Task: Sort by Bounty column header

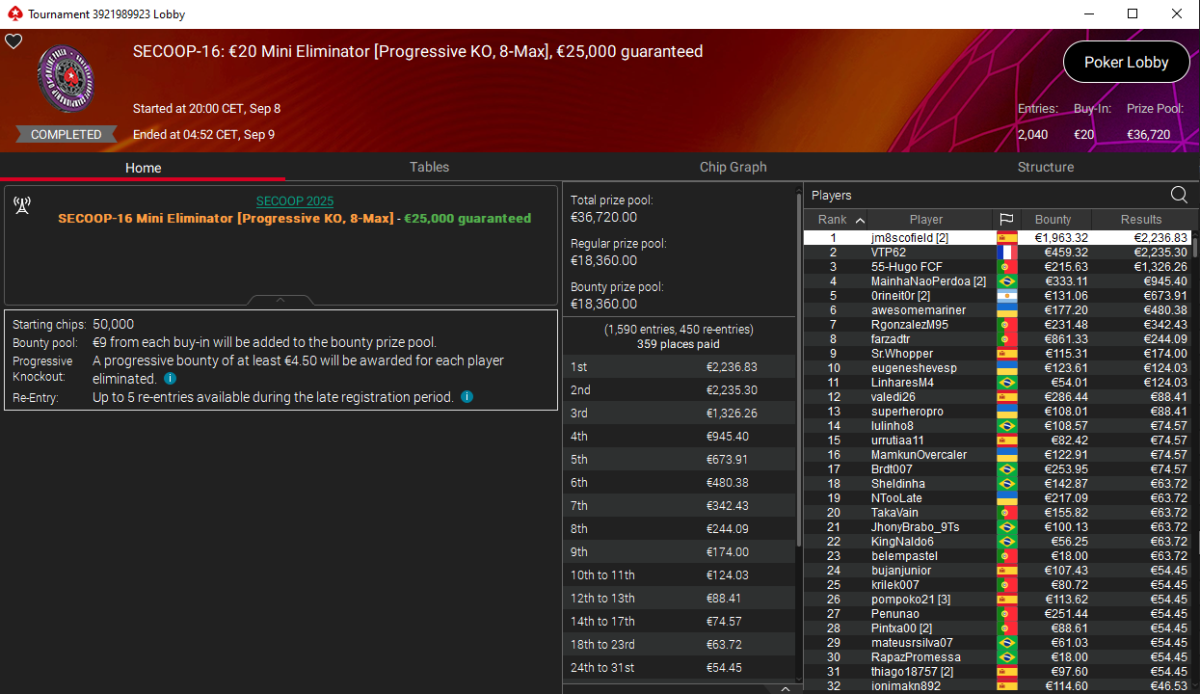Action: [x=1053, y=219]
